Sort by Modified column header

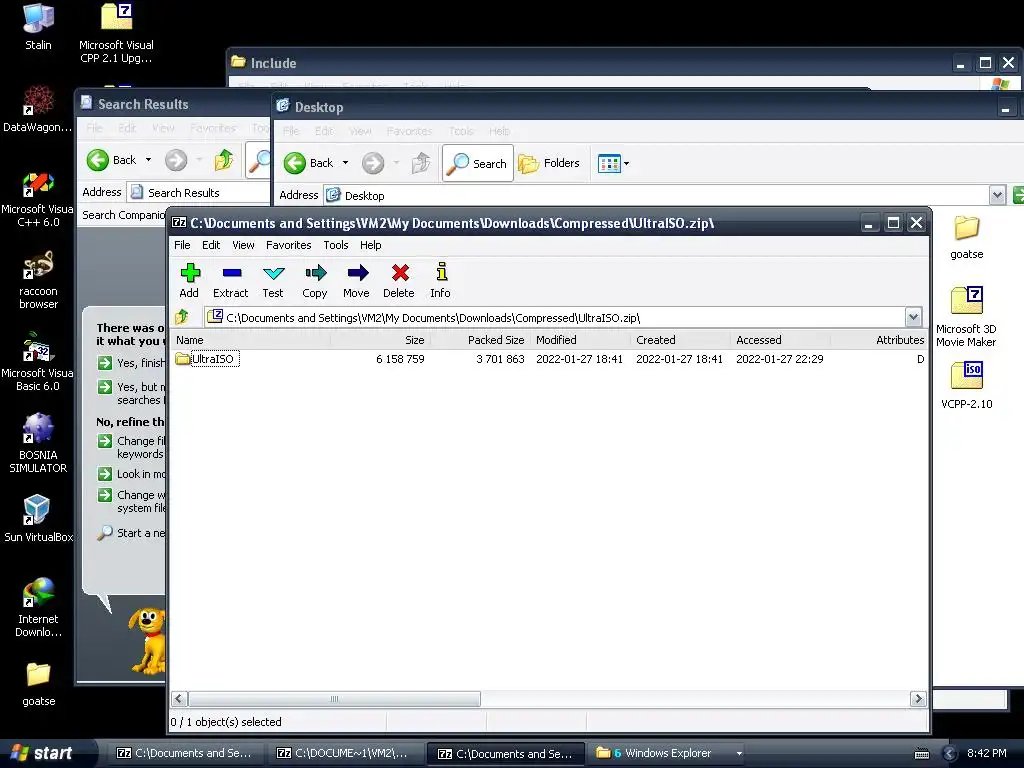pos(581,340)
